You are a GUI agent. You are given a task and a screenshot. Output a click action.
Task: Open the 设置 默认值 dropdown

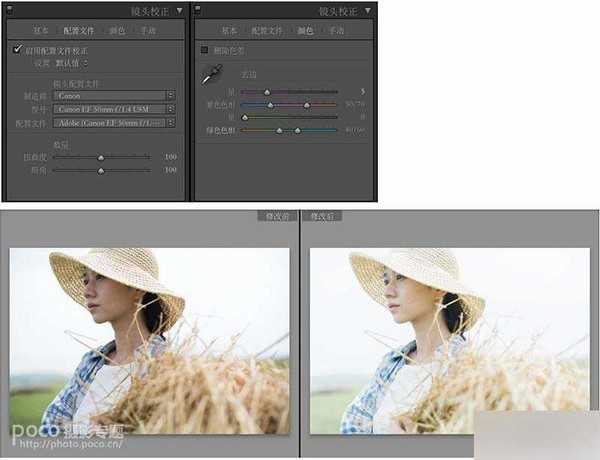click(68, 62)
